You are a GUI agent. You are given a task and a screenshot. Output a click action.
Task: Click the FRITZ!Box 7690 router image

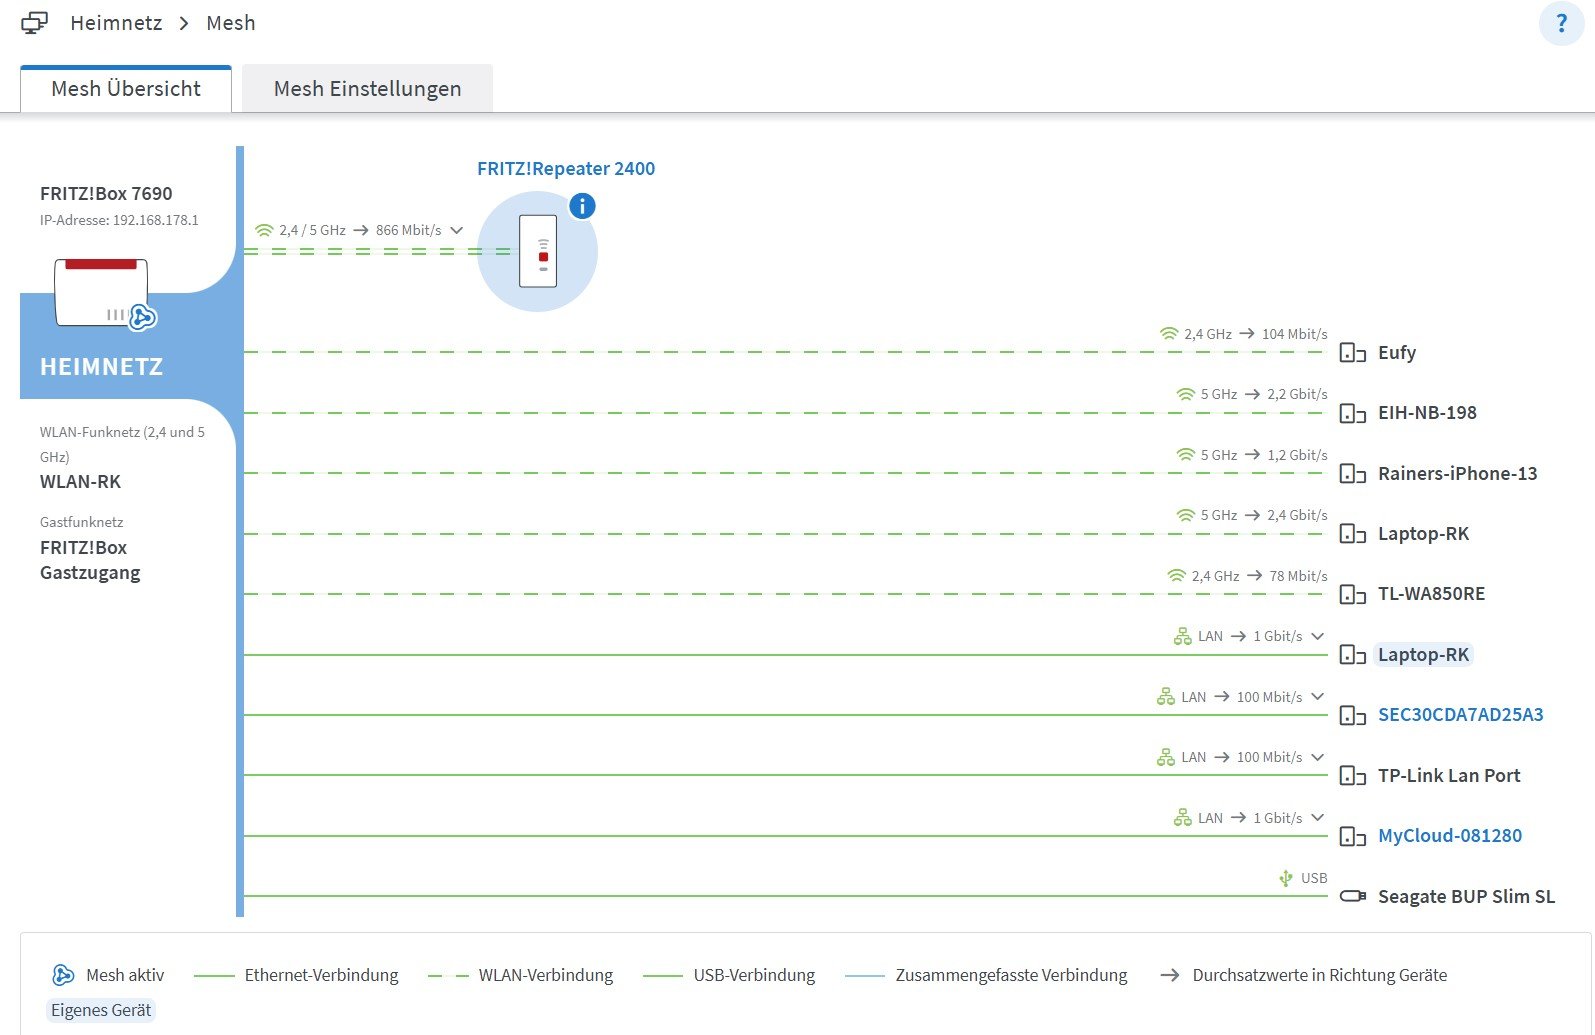(x=101, y=292)
